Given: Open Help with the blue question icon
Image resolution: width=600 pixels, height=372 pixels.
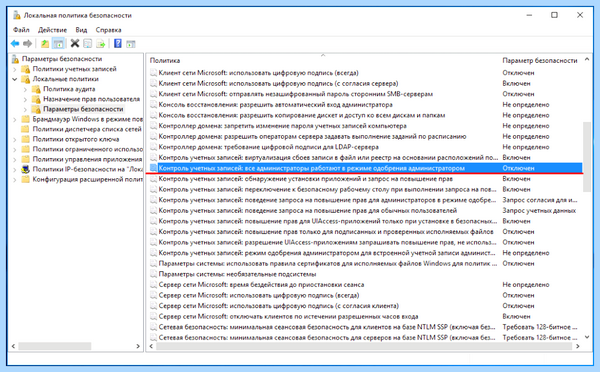Looking at the screenshot, I should 118,44.
